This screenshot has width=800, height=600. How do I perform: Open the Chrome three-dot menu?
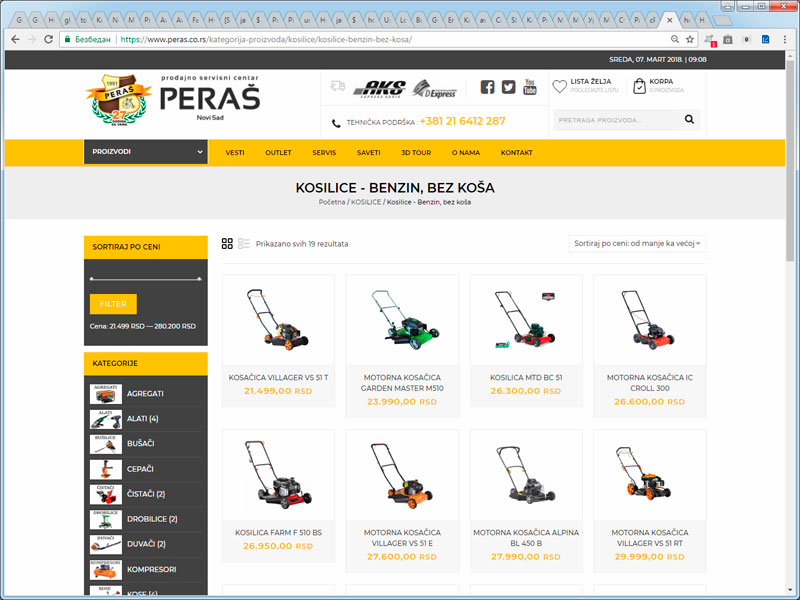click(785, 39)
